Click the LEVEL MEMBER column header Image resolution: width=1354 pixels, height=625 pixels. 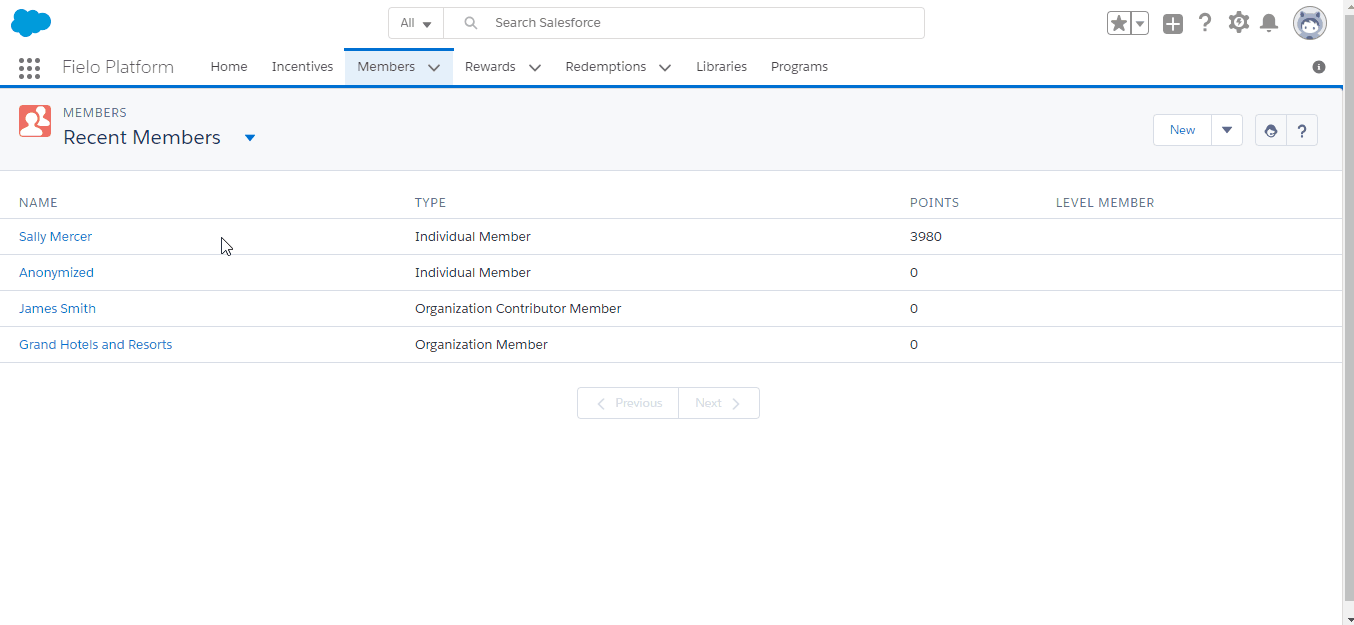coord(1105,203)
